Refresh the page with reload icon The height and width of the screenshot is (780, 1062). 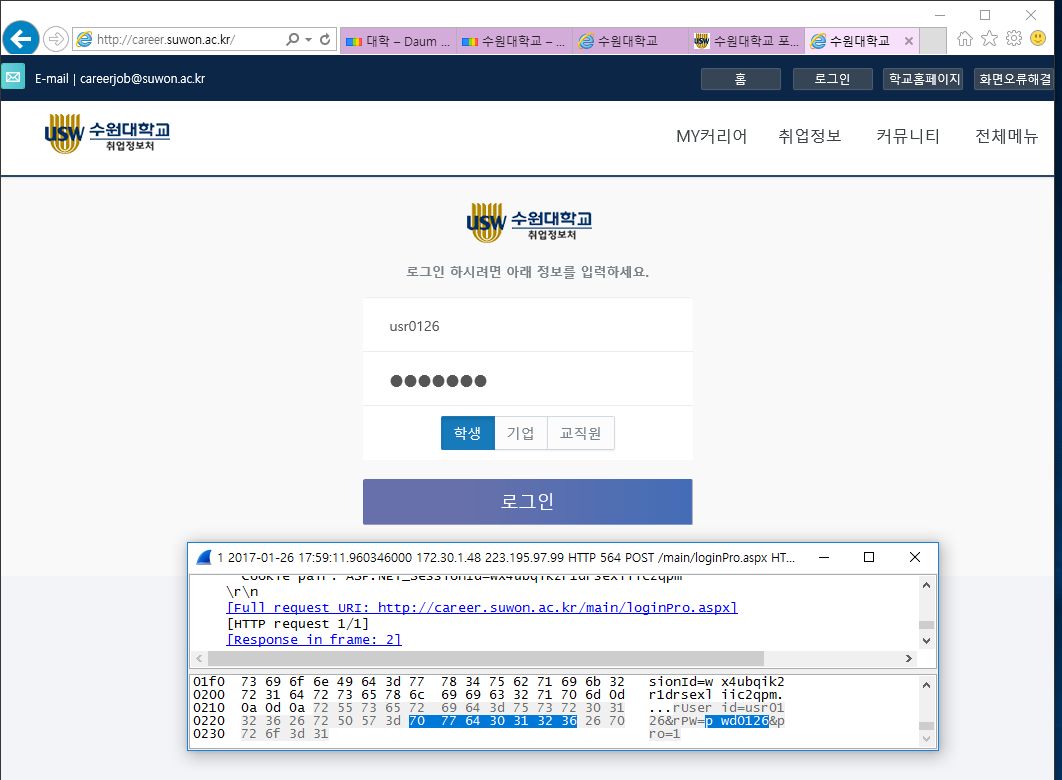coord(325,39)
